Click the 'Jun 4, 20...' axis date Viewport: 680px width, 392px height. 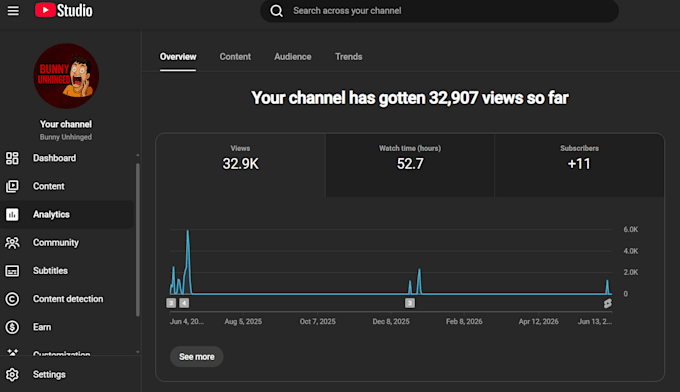pyautogui.click(x=186, y=321)
